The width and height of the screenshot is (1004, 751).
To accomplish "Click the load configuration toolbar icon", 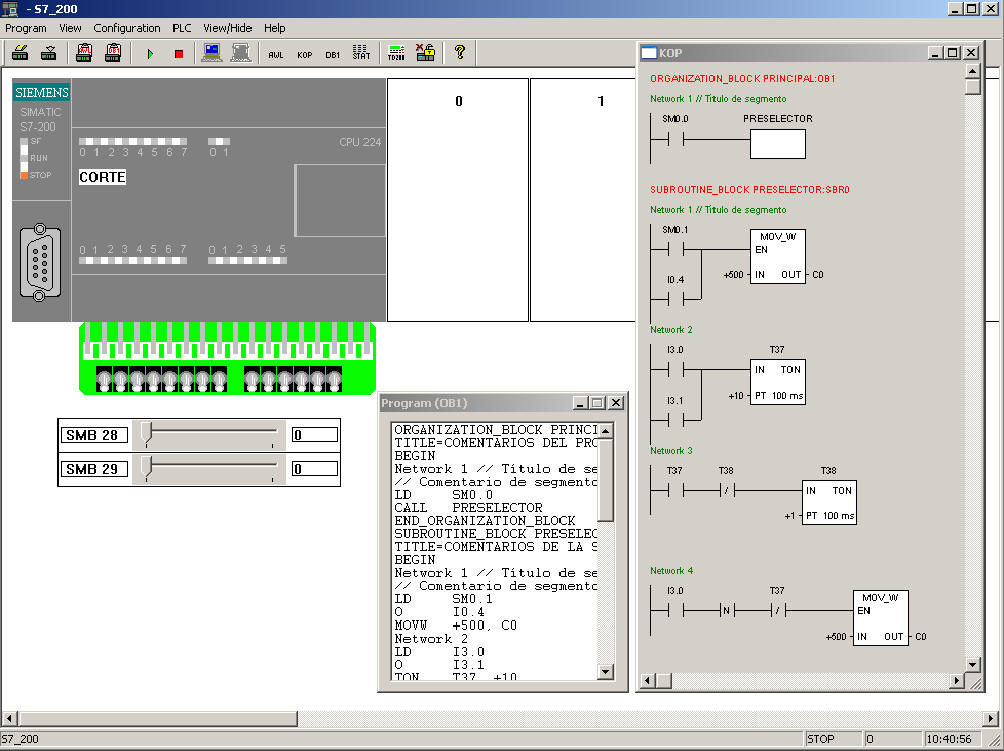I will tap(49, 53).
